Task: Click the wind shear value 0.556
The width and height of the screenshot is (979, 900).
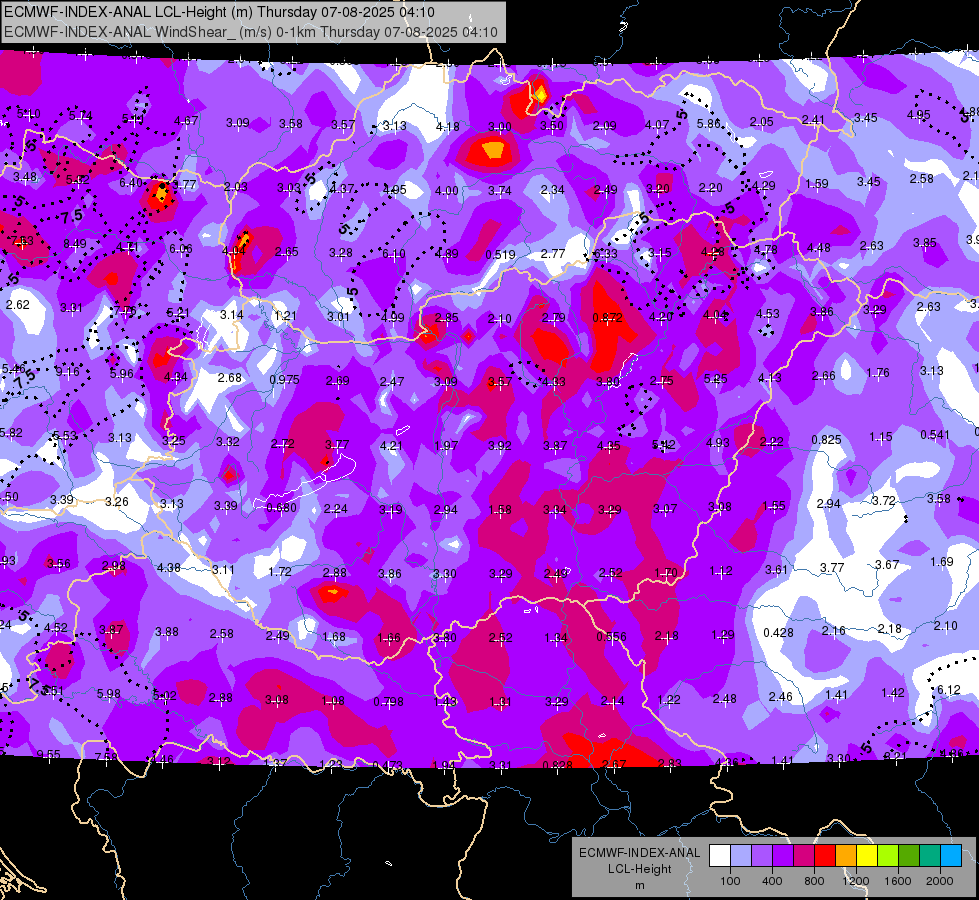Action: click(x=611, y=636)
